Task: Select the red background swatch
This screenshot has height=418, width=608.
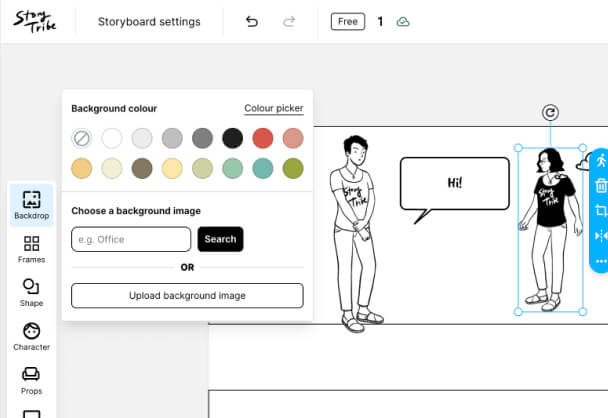Action: click(x=263, y=138)
